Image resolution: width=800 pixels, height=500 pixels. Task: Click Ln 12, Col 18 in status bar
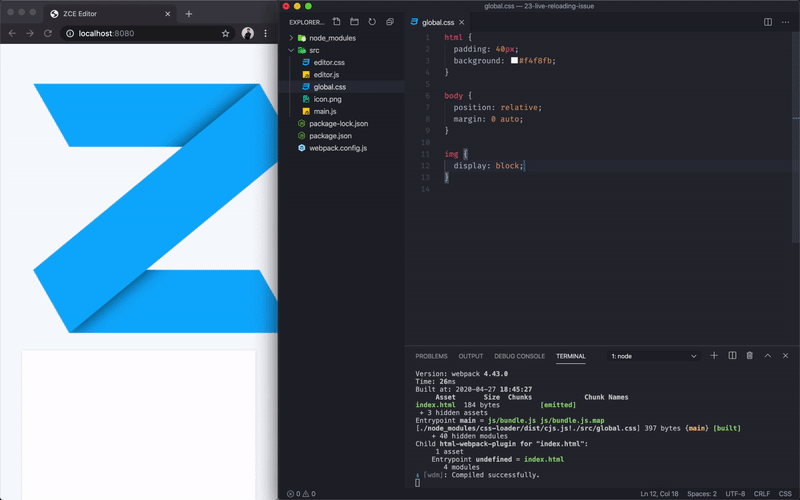pyautogui.click(x=659, y=494)
